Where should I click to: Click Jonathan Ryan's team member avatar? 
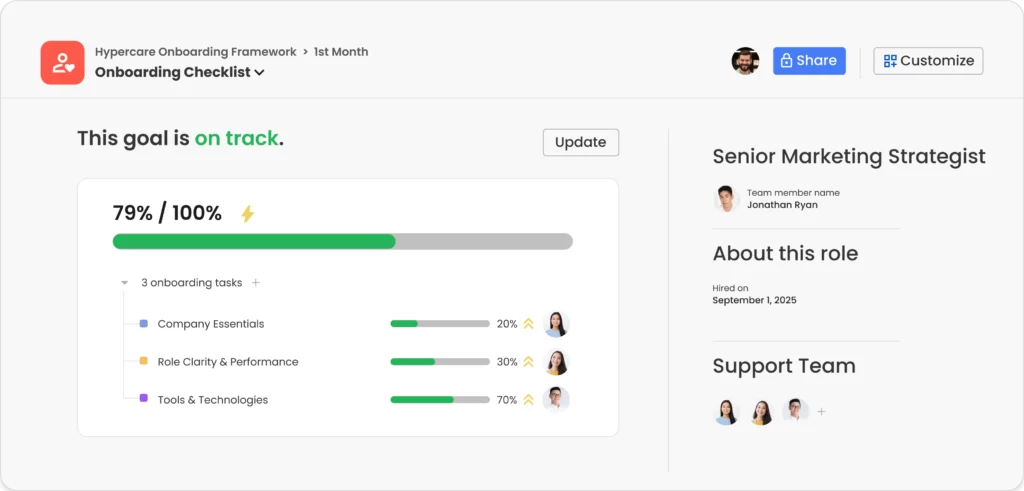(x=727, y=199)
